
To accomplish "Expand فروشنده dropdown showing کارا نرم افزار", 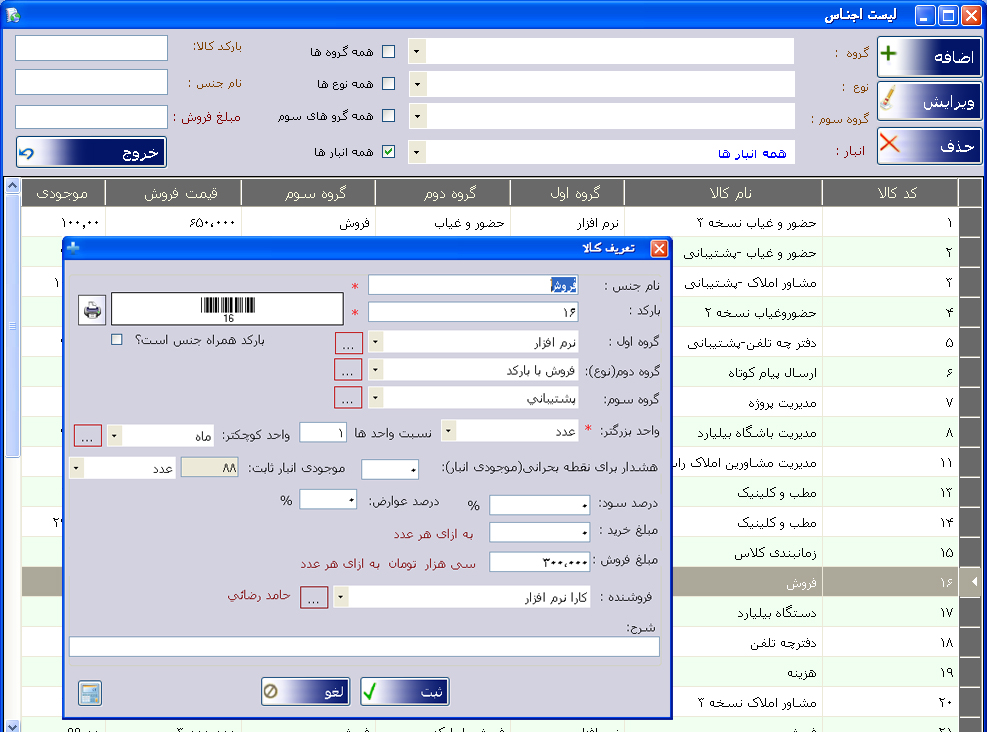I will coord(340,597).
